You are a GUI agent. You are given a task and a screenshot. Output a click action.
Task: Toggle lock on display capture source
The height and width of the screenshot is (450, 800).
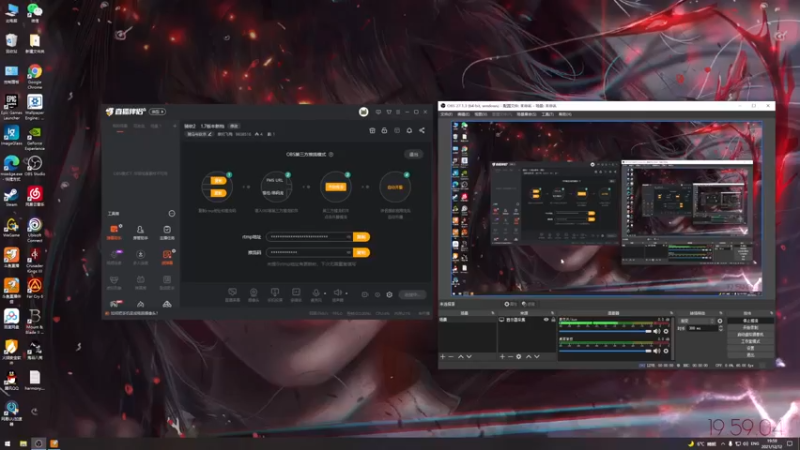click(553, 320)
